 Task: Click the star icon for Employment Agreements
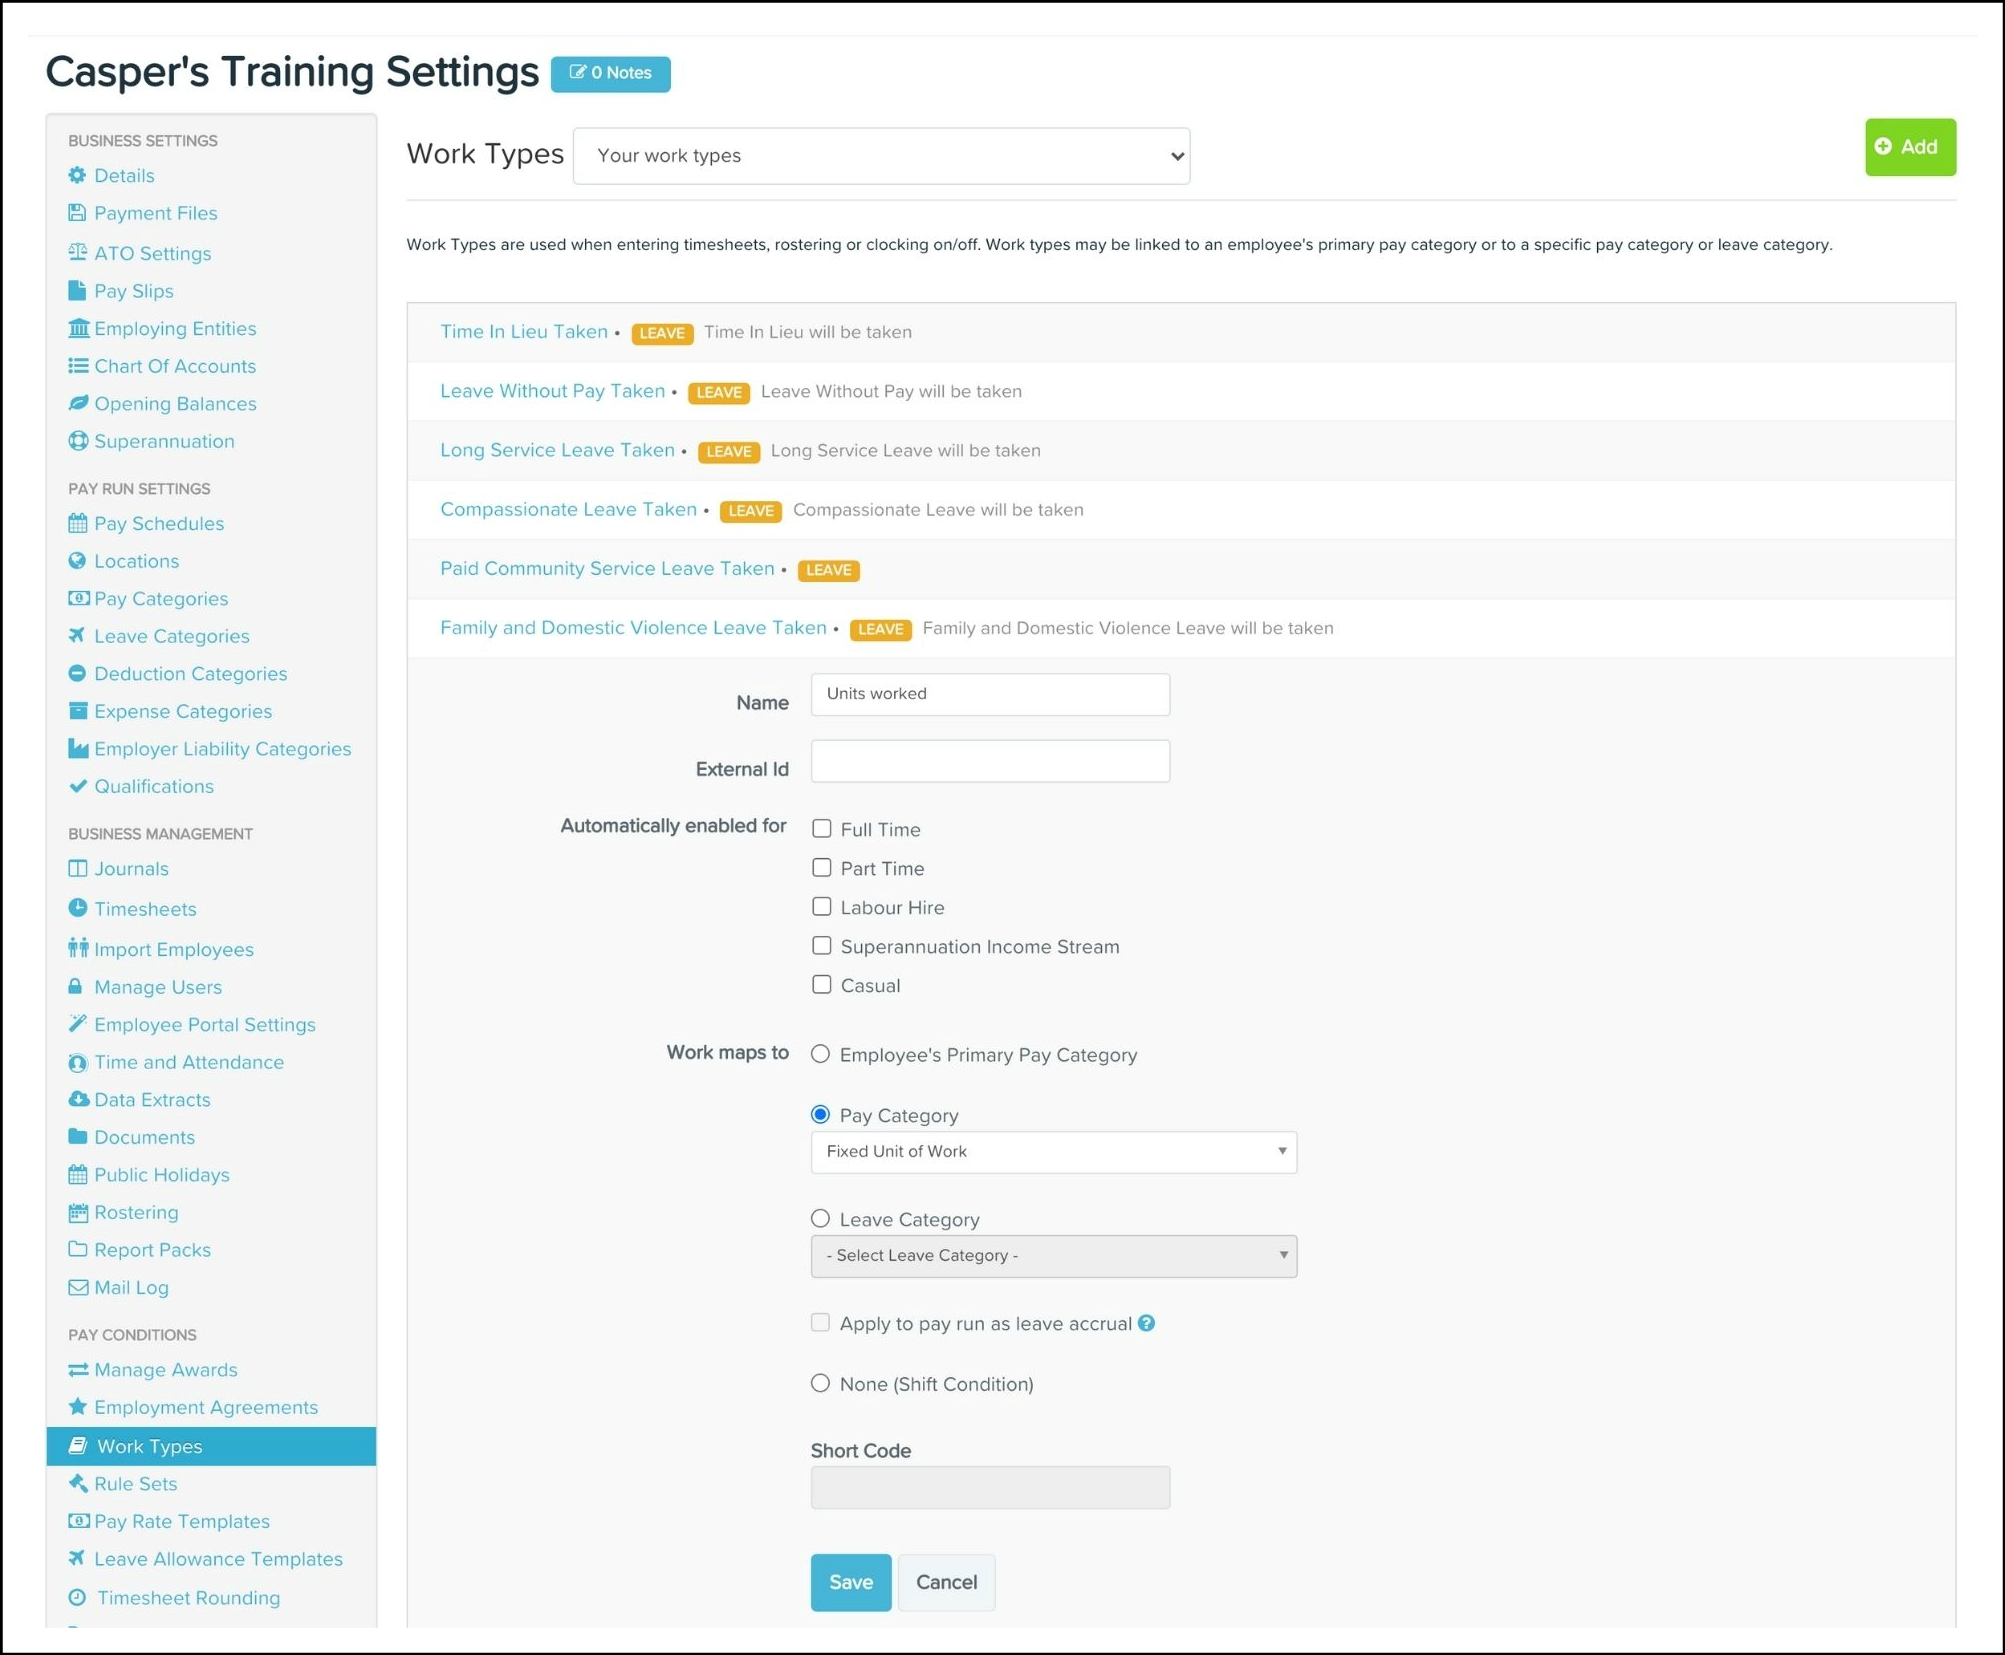[77, 1407]
